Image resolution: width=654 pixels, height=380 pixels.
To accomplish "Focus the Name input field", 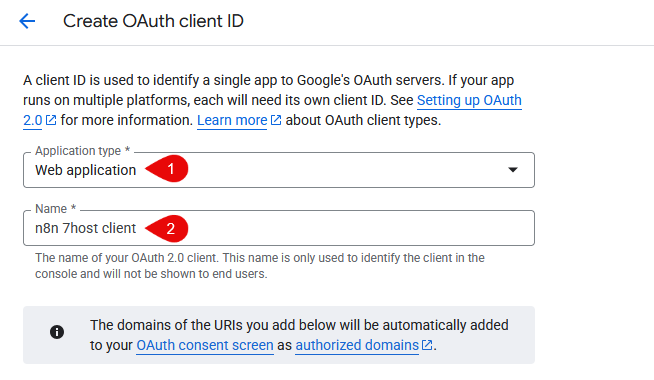I will 279,228.
